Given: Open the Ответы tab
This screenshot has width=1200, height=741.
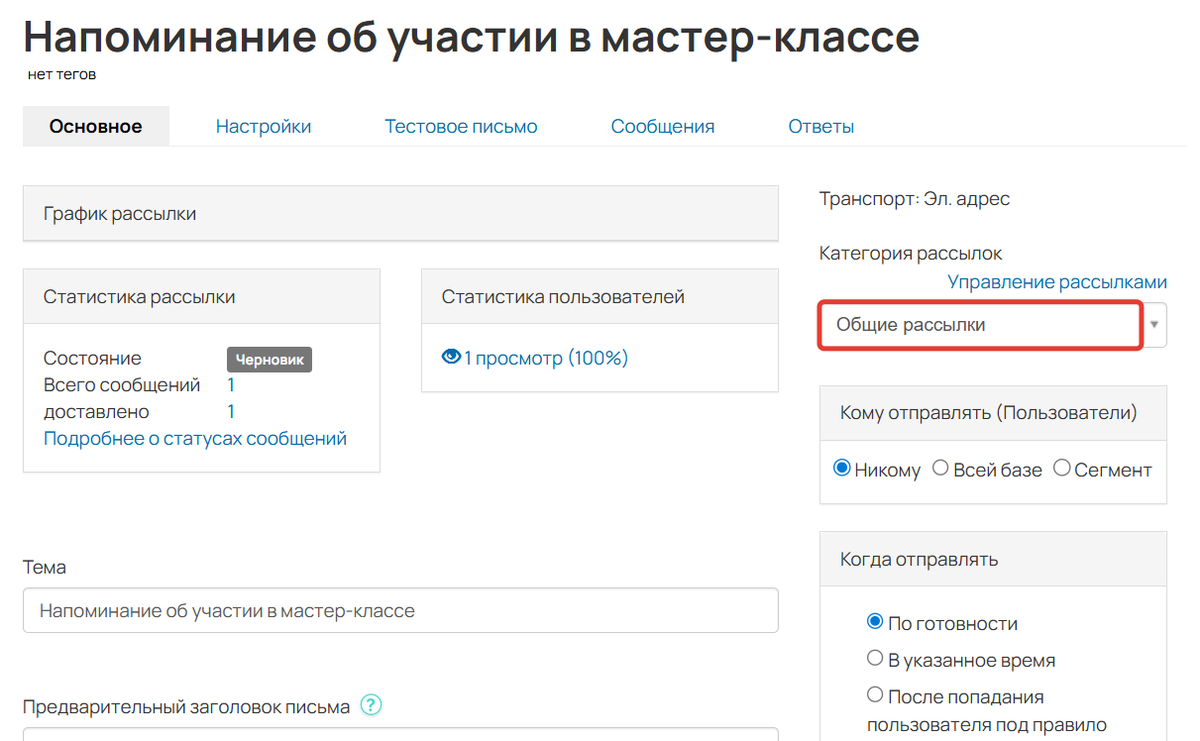Looking at the screenshot, I should pos(820,125).
